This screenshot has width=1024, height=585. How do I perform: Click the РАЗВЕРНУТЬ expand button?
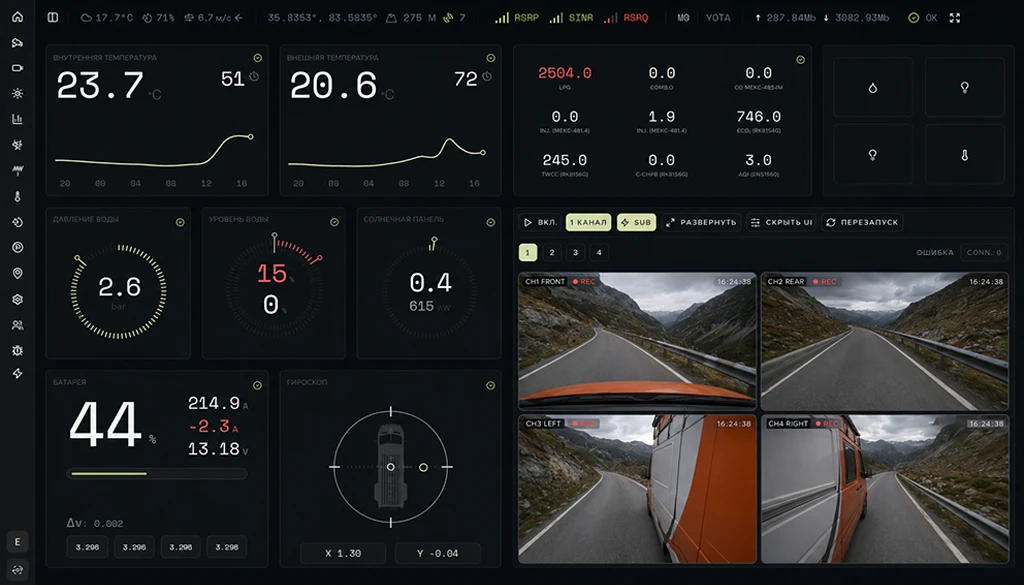coord(701,222)
